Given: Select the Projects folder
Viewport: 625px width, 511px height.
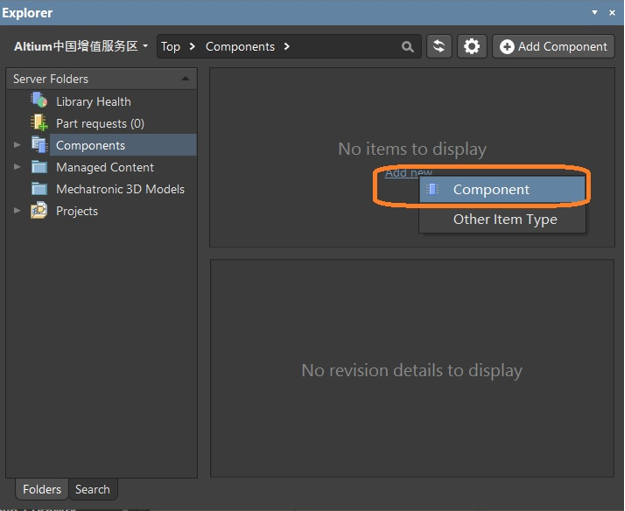Looking at the screenshot, I should [x=77, y=211].
